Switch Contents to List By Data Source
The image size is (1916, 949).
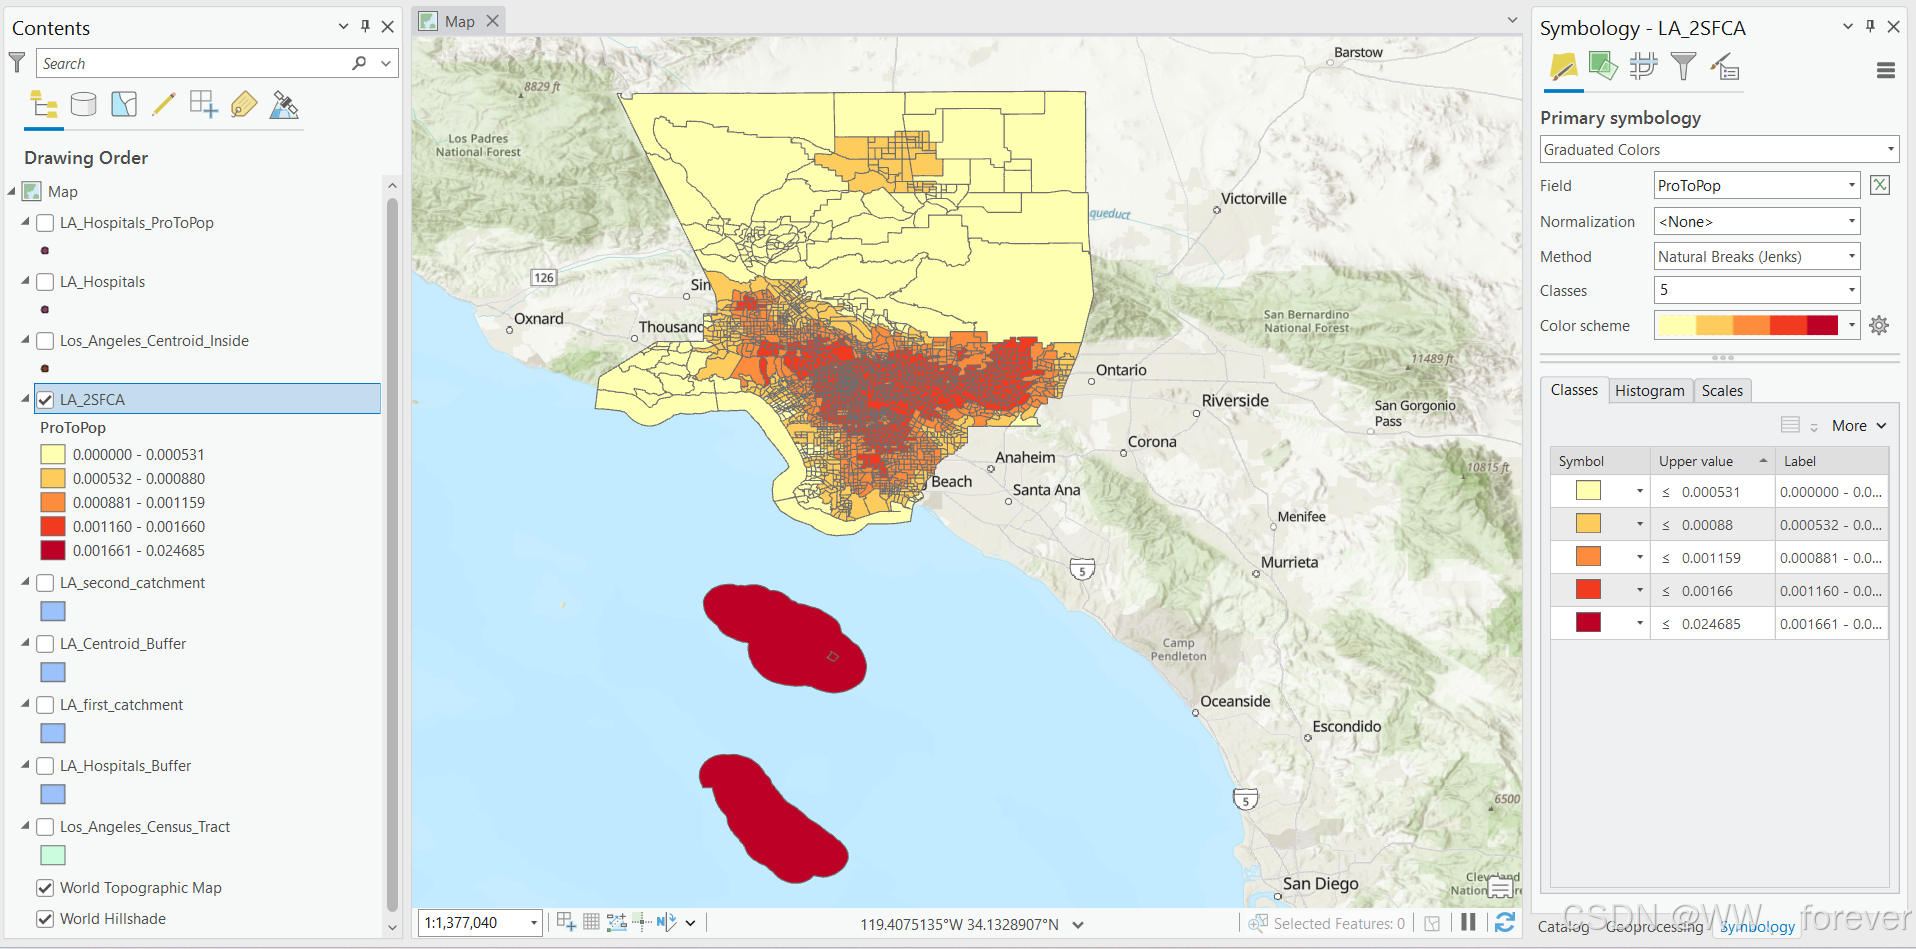83,104
